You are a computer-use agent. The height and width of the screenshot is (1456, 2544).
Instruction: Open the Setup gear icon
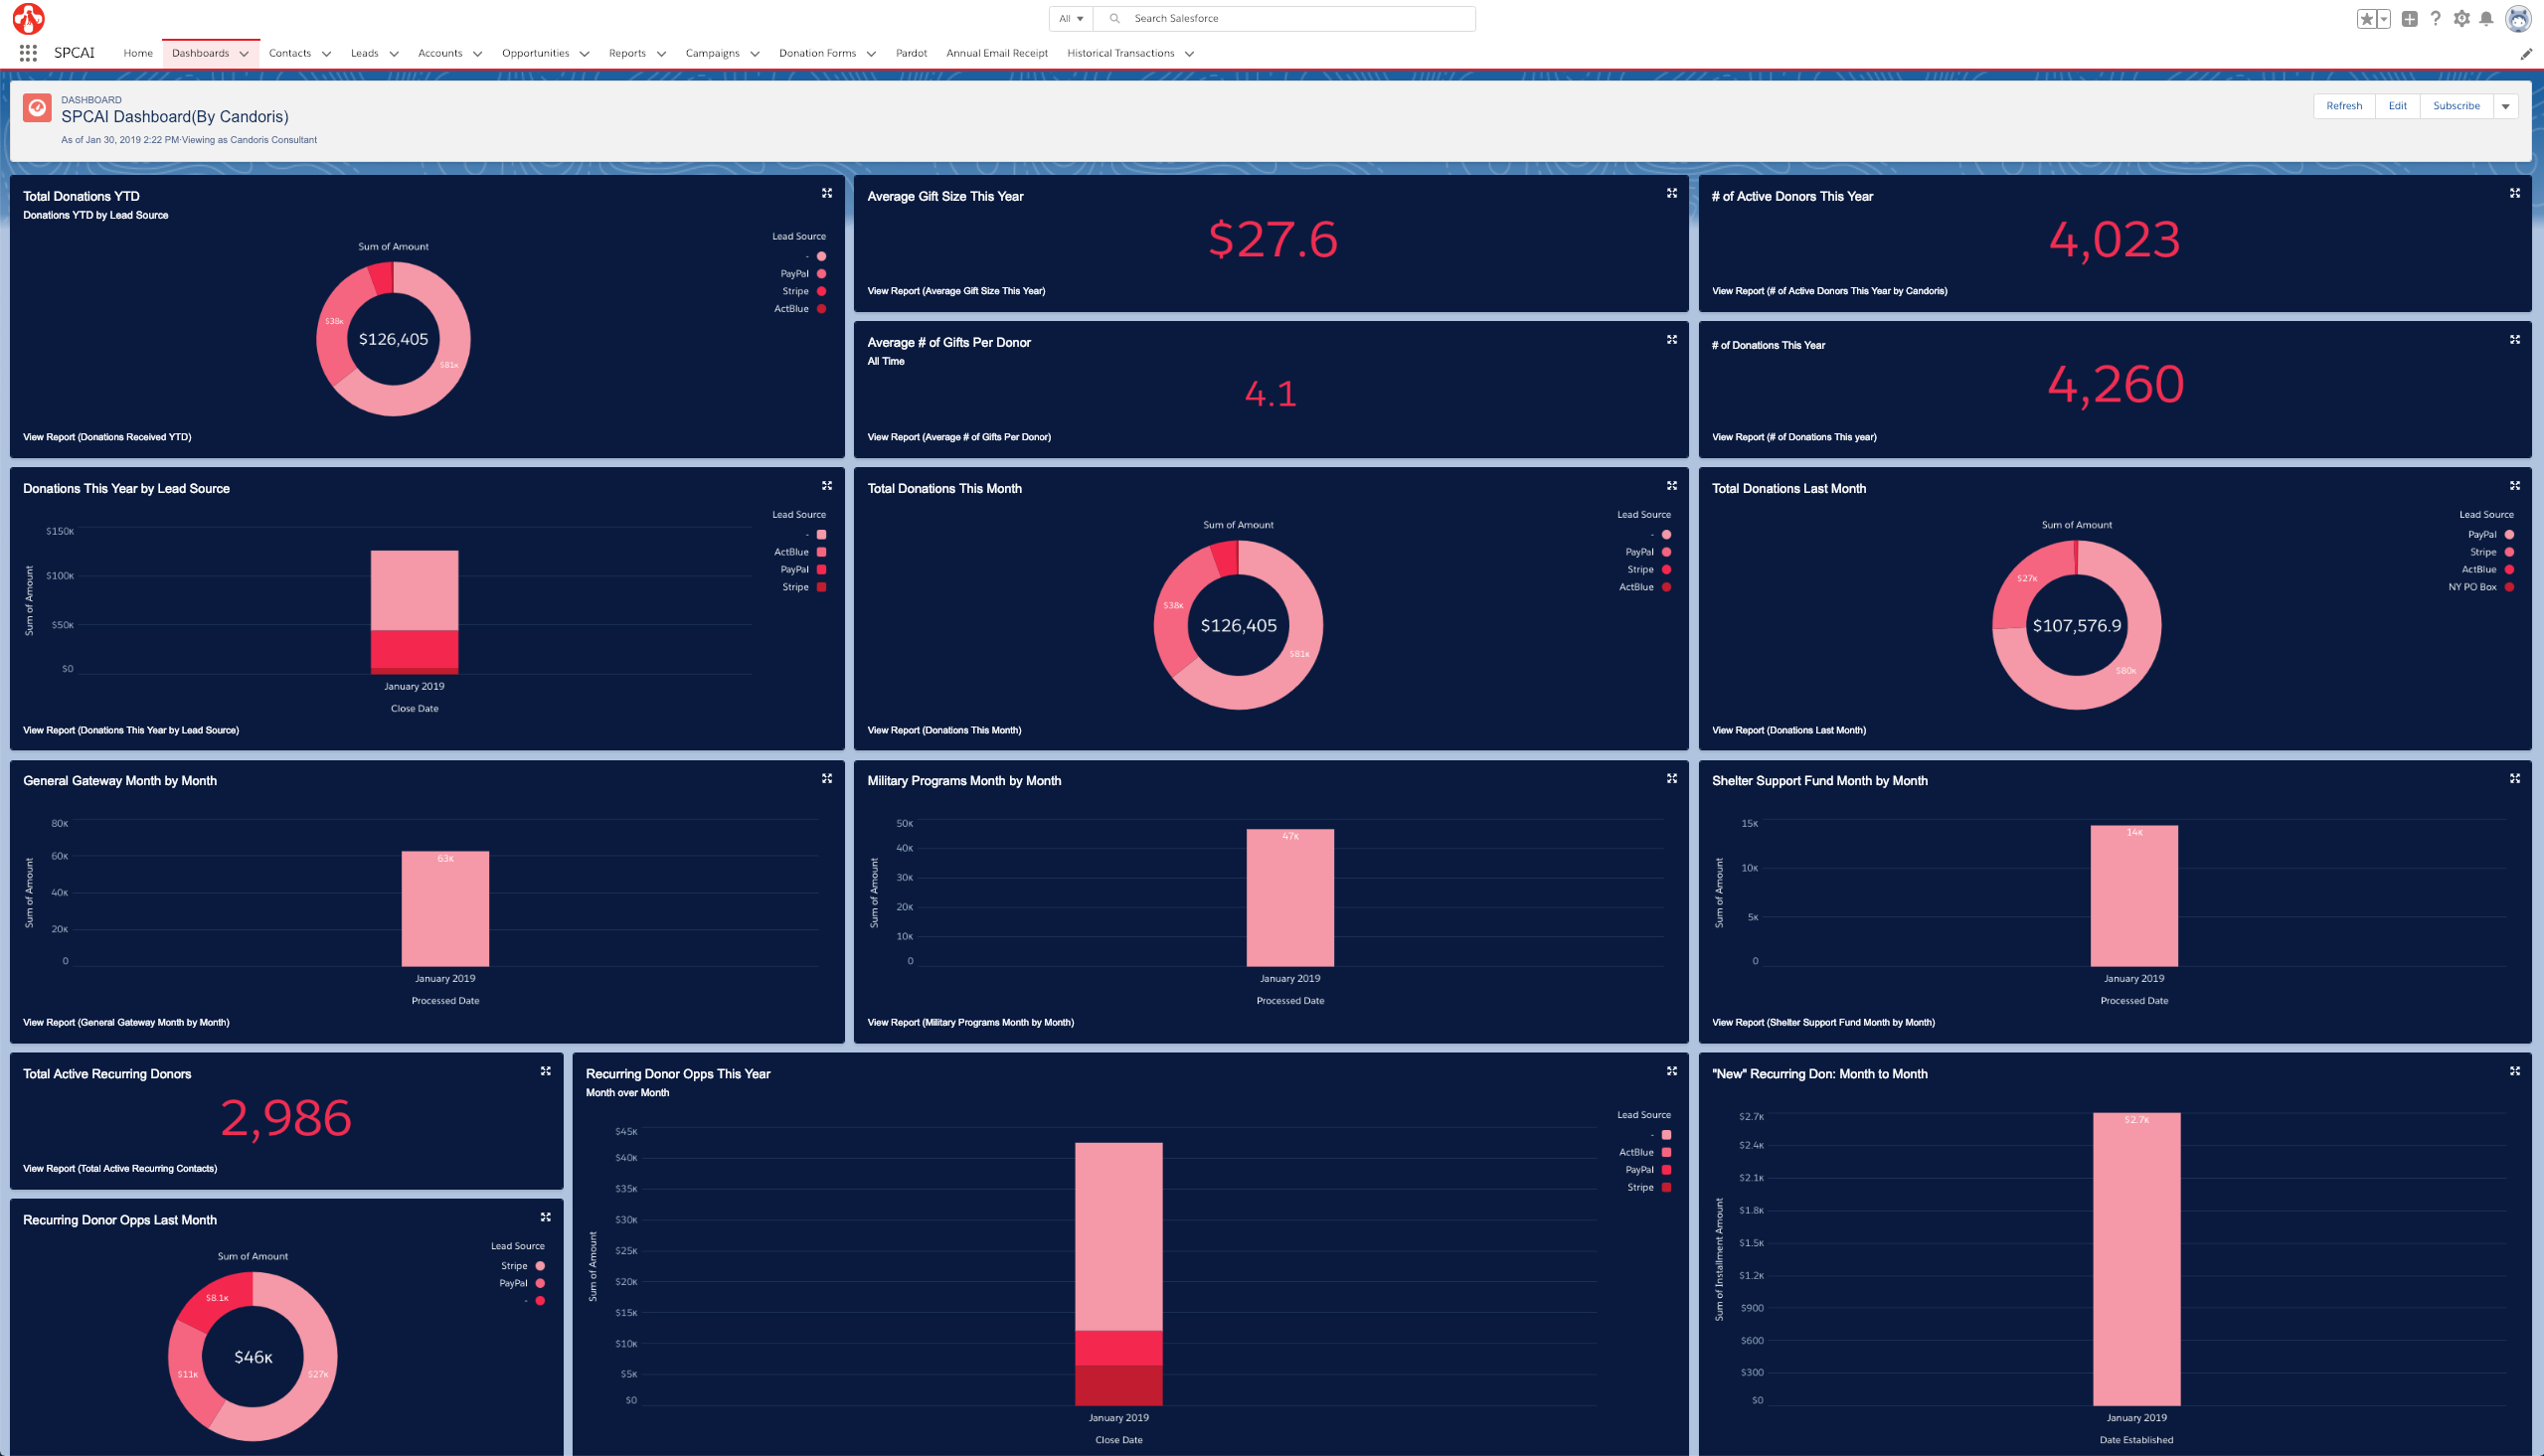[x=2462, y=19]
